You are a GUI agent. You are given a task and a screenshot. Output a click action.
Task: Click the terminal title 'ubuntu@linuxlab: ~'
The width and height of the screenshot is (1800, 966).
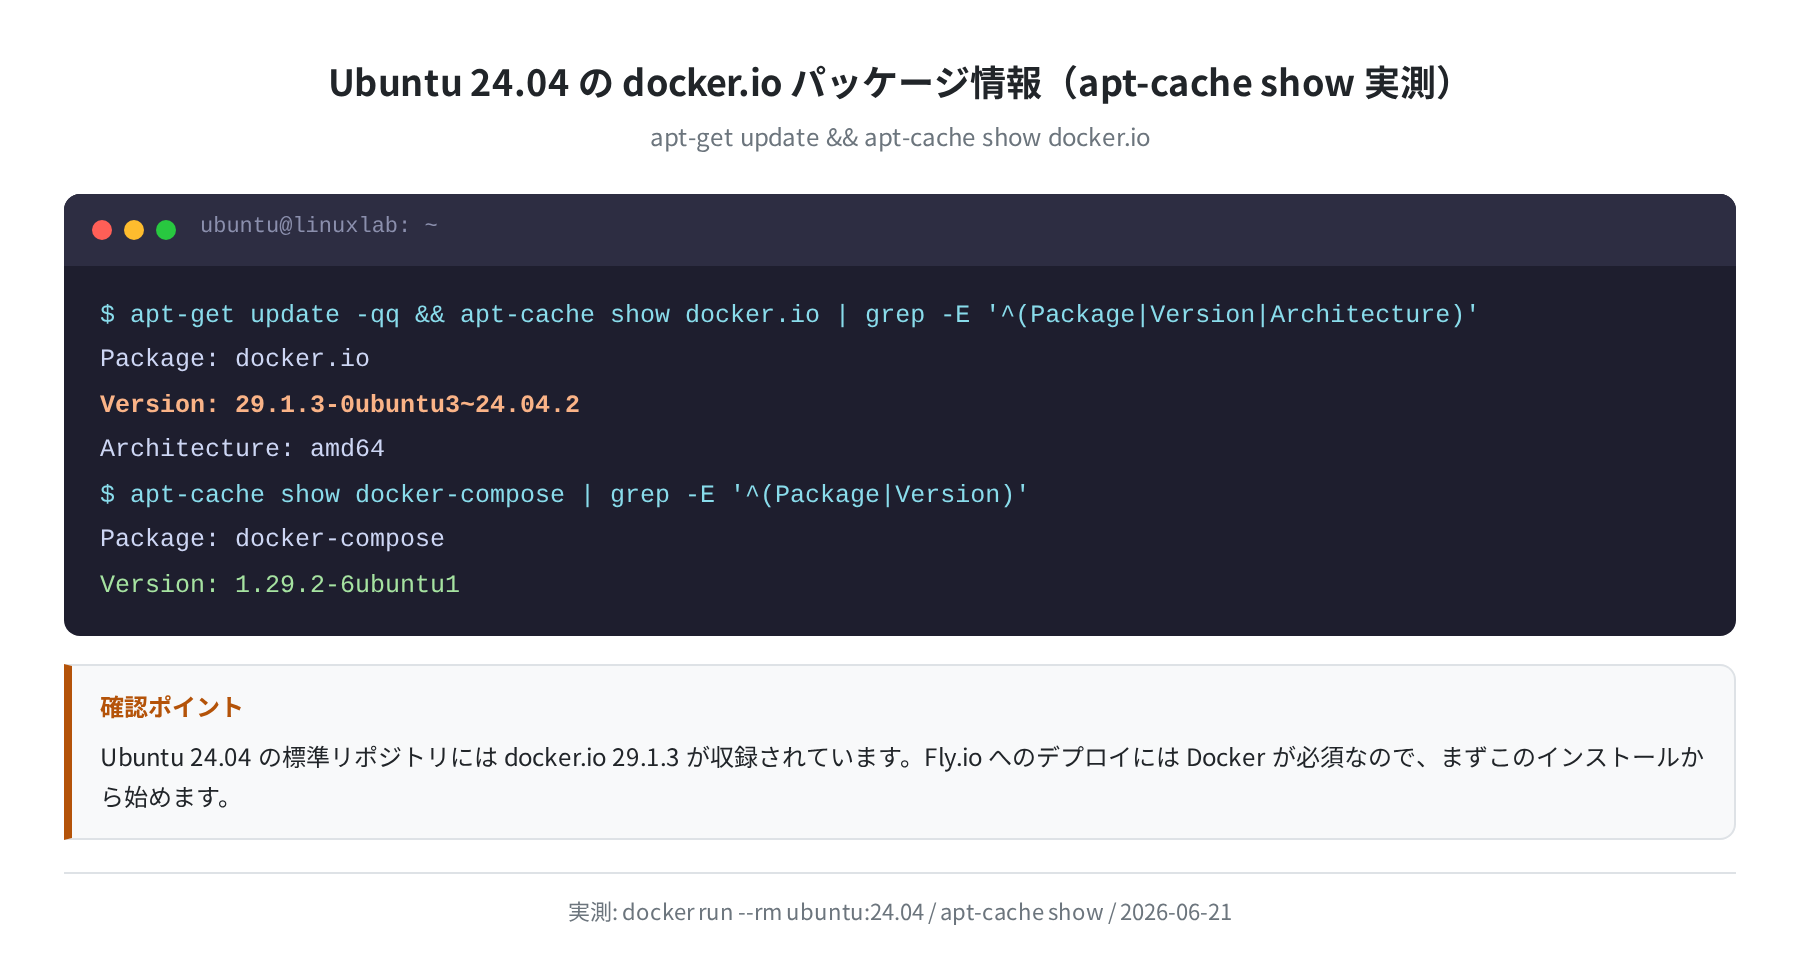pyautogui.click(x=319, y=226)
